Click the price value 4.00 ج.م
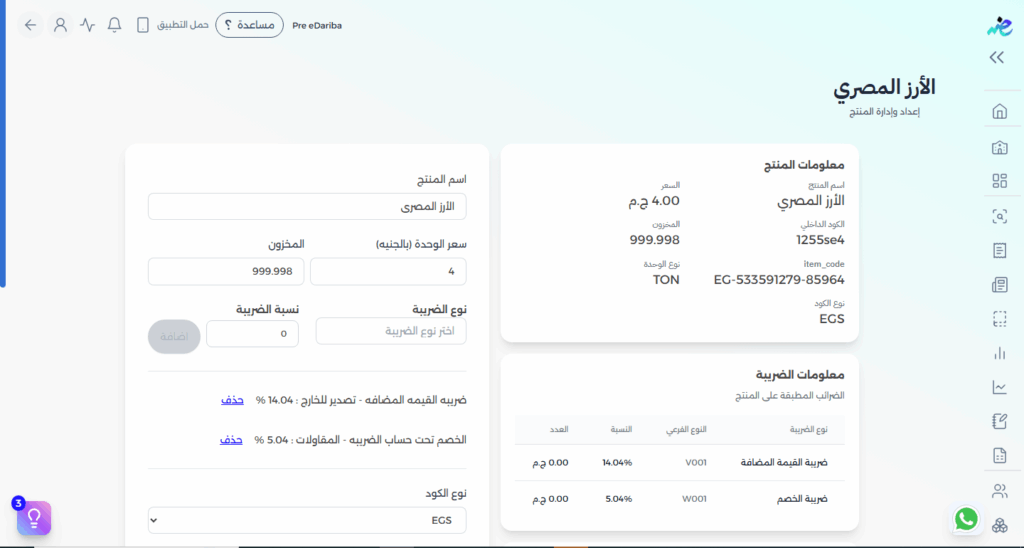 pos(654,201)
